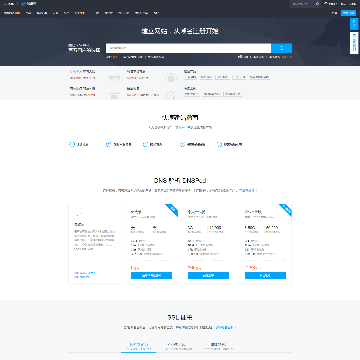Click blue button on middle DNSPod plan card
The width and height of the screenshot is (360, 360).
click(208, 275)
